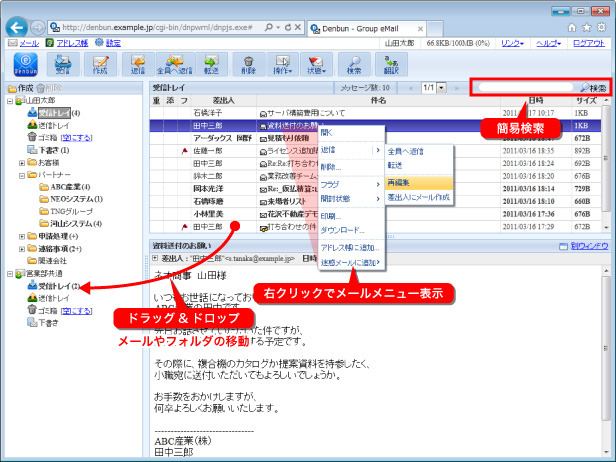Open favorites with the star icon
616x462 pixels.
coord(587,27)
